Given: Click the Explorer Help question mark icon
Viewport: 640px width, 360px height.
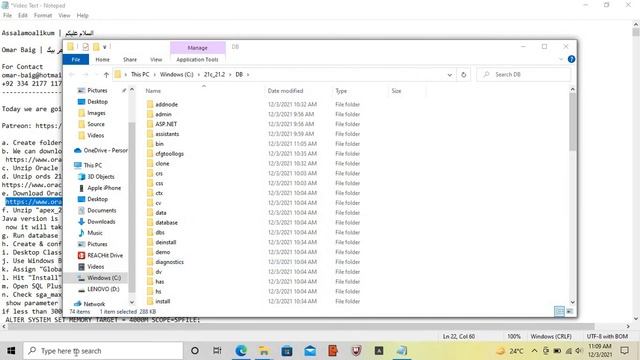Looking at the screenshot, I should 571,59.
